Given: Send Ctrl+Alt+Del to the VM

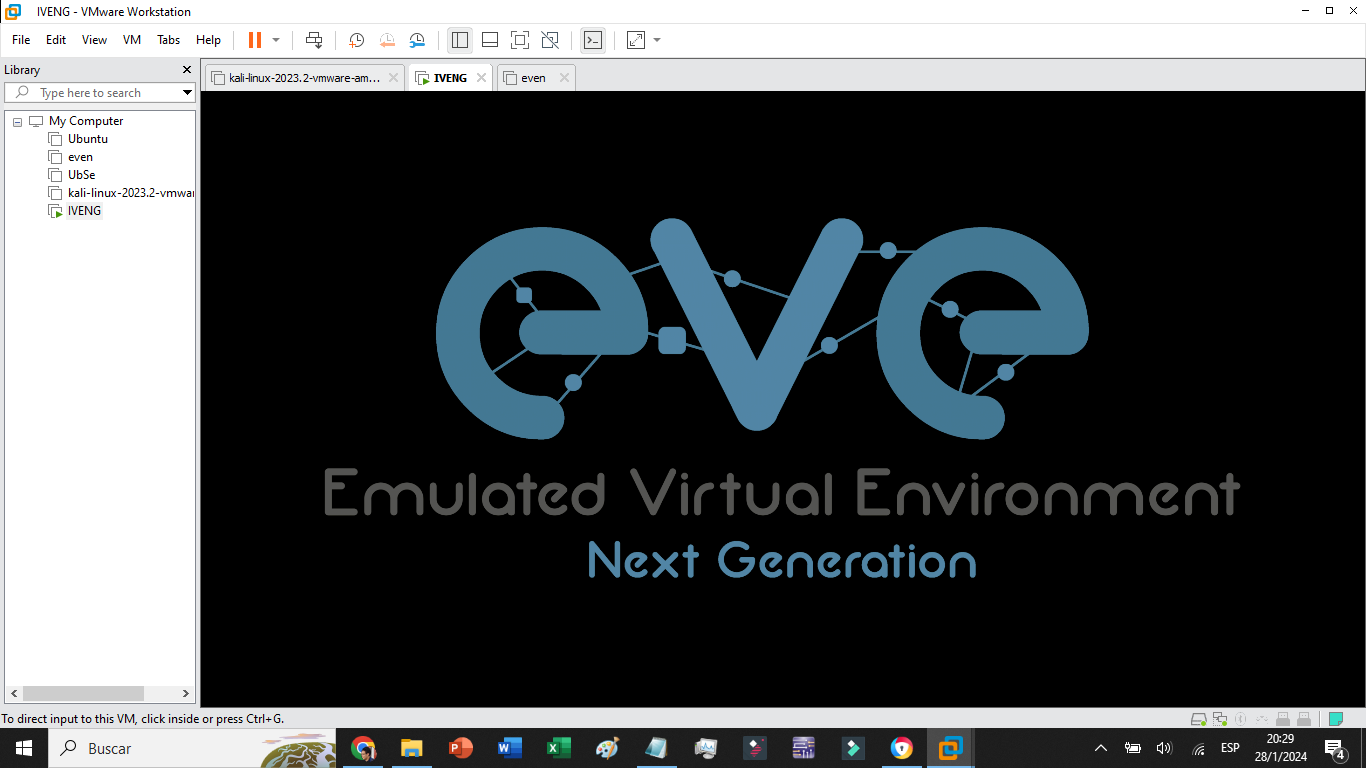Looking at the screenshot, I should (314, 40).
